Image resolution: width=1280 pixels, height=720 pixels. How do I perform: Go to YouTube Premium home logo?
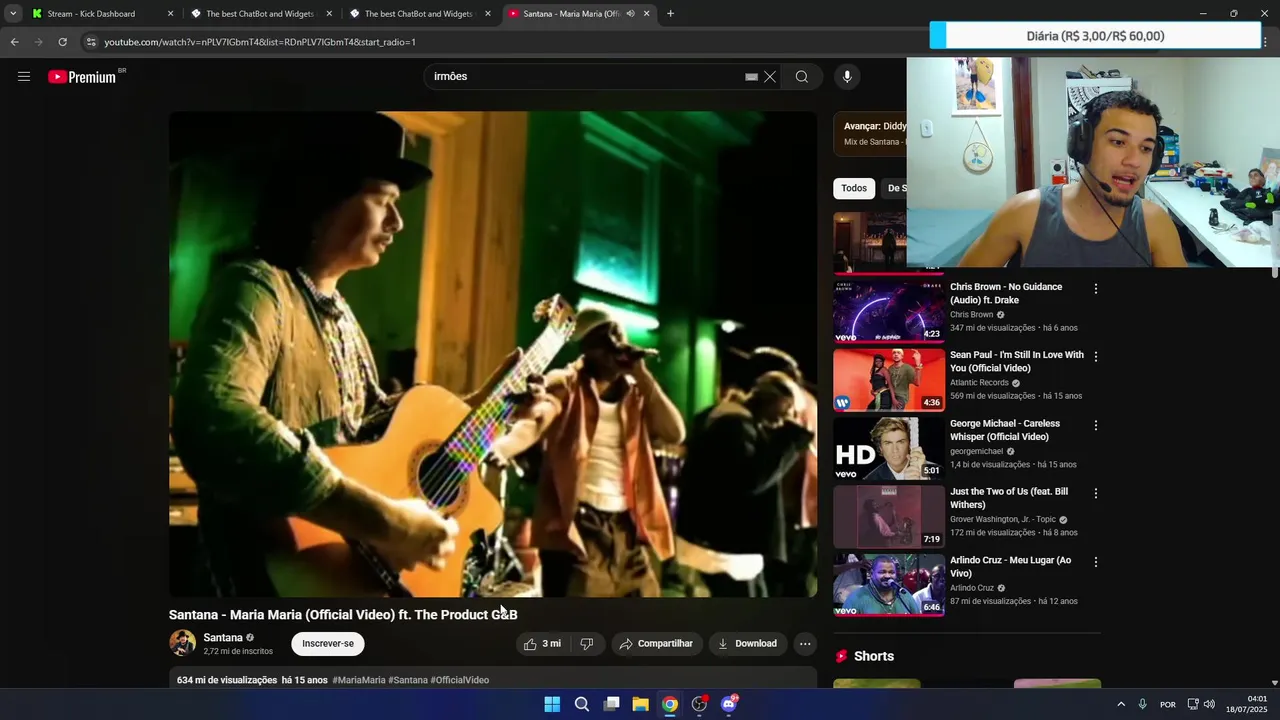coord(83,77)
